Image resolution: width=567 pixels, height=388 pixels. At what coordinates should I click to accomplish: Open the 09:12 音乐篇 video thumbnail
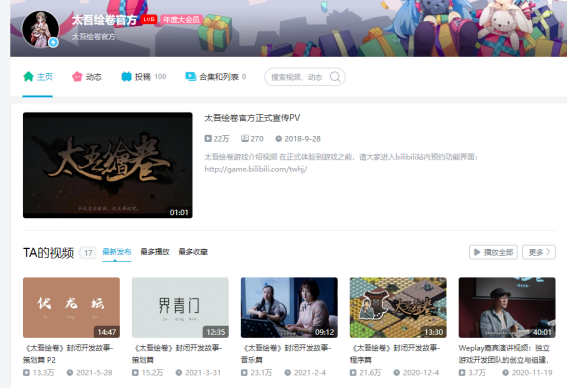pyautogui.click(x=289, y=308)
